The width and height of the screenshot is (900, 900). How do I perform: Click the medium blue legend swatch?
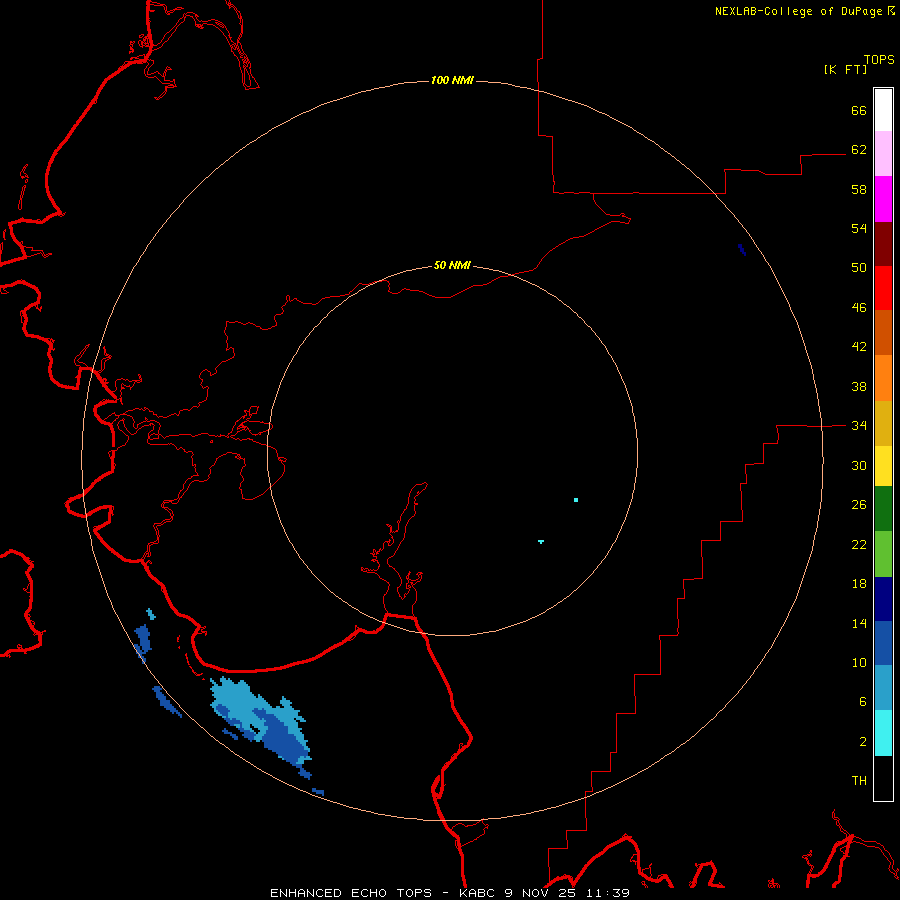click(x=883, y=643)
